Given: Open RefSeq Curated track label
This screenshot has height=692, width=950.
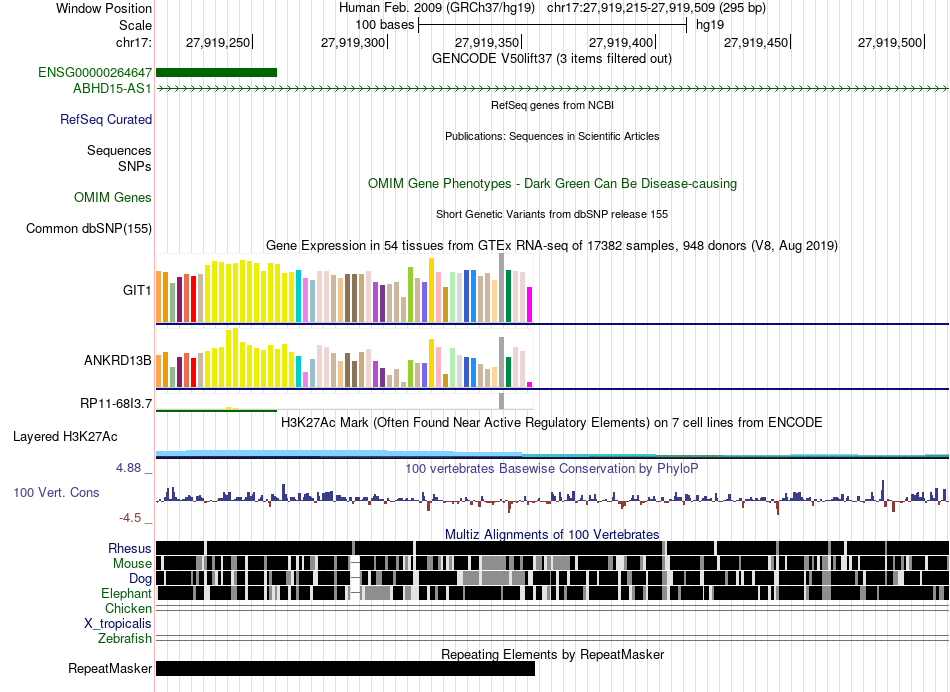Looking at the screenshot, I should [x=105, y=119].
